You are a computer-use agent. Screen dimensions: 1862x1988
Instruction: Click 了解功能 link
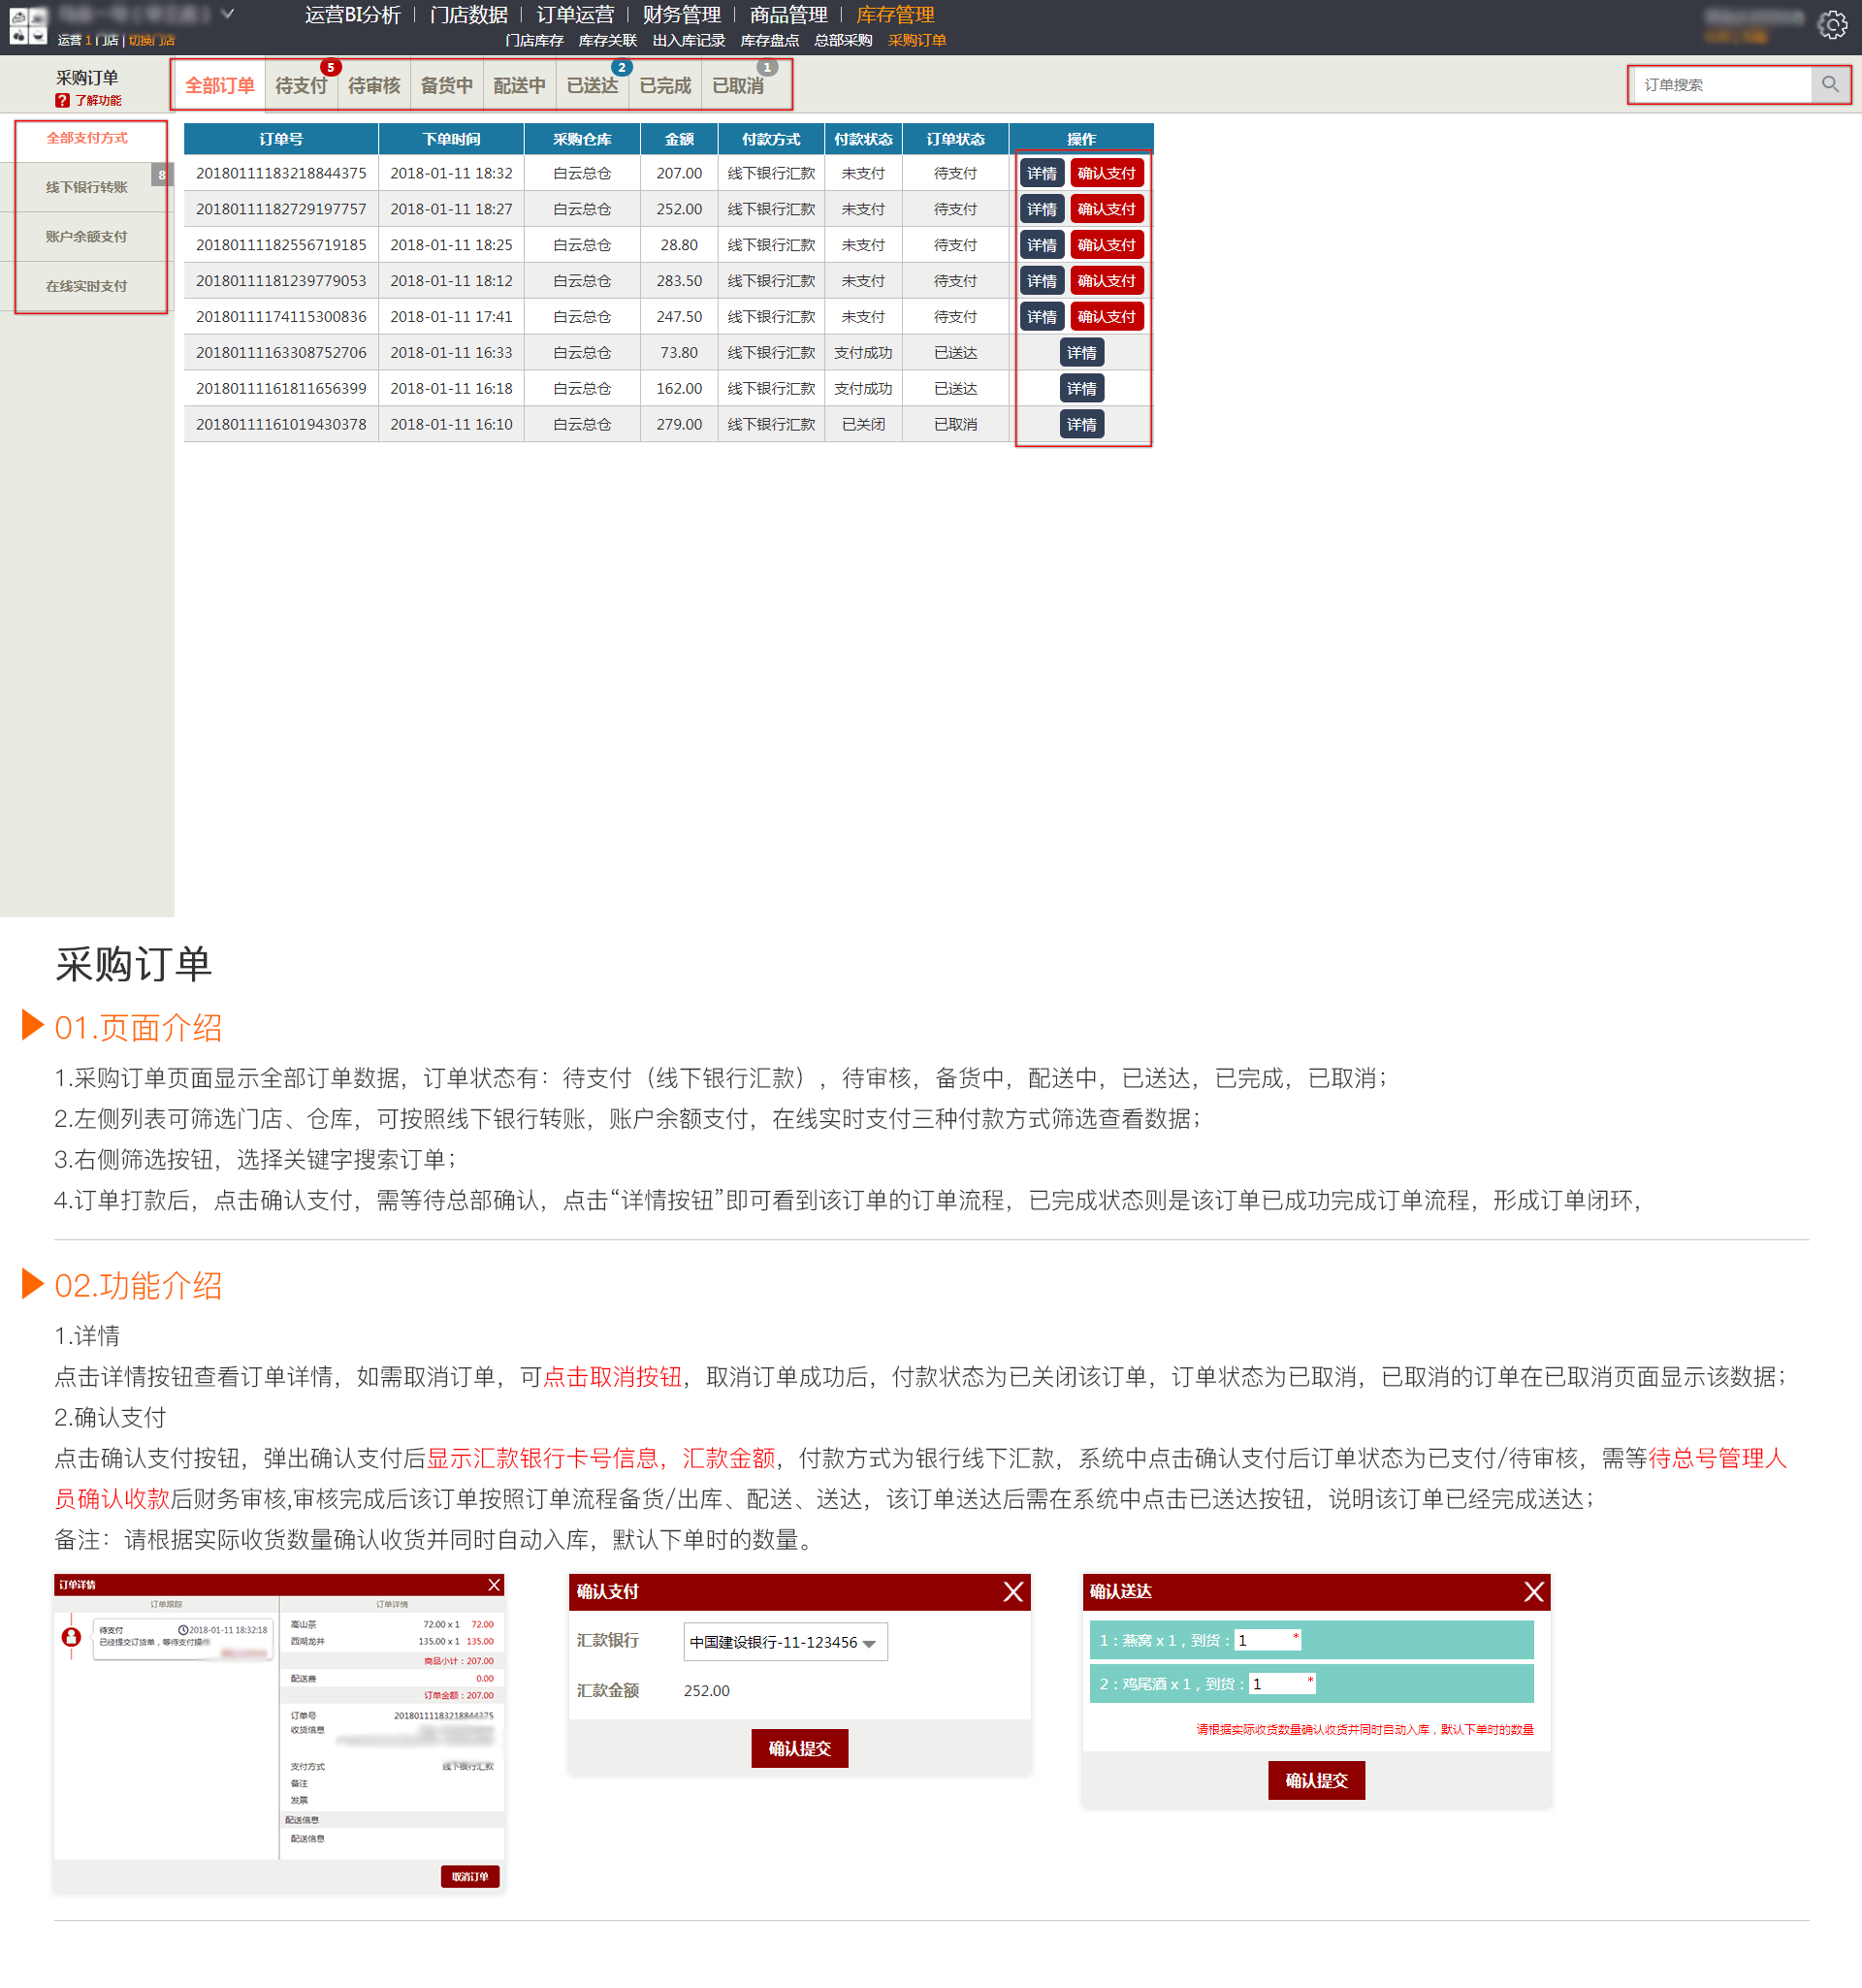98,100
